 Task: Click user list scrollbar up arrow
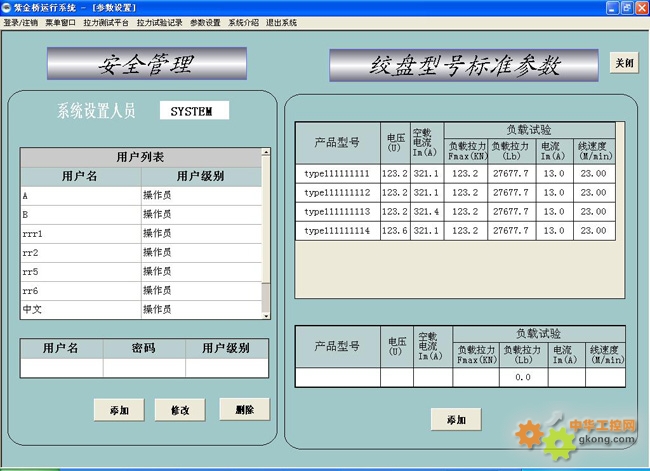tap(266, 152)
